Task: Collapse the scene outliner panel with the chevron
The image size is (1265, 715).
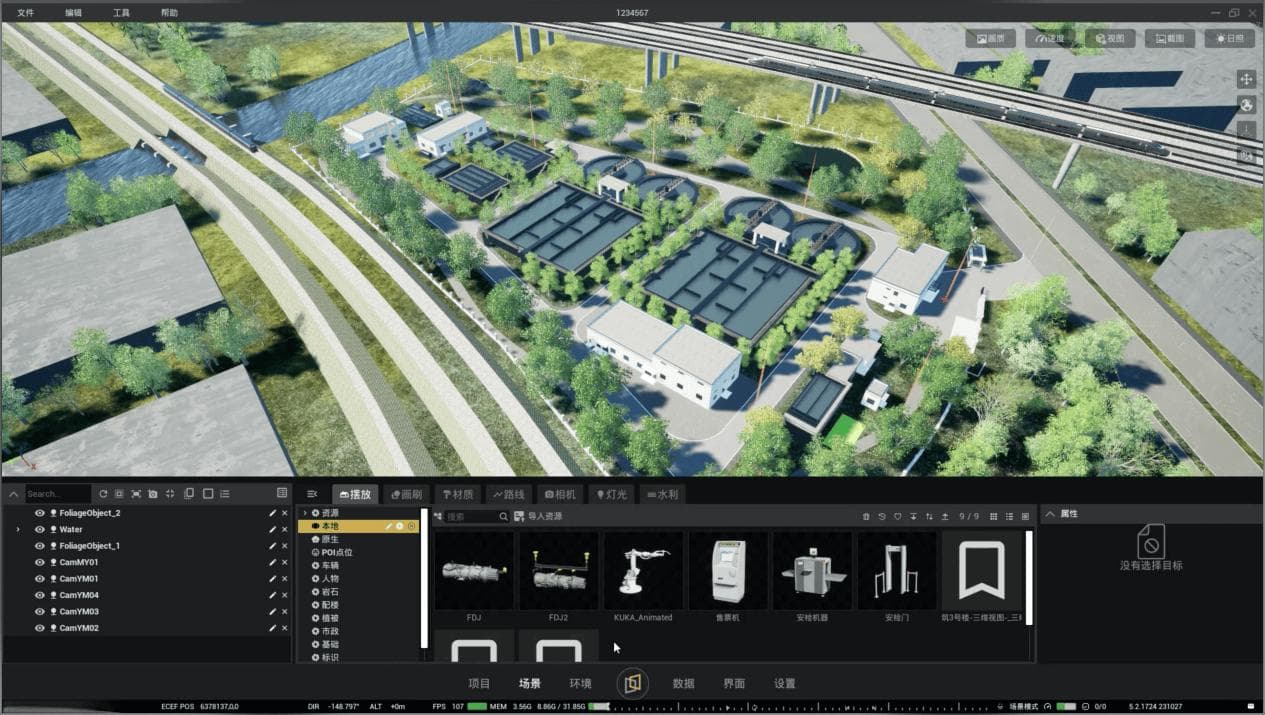Action: [x=14, y=493]
